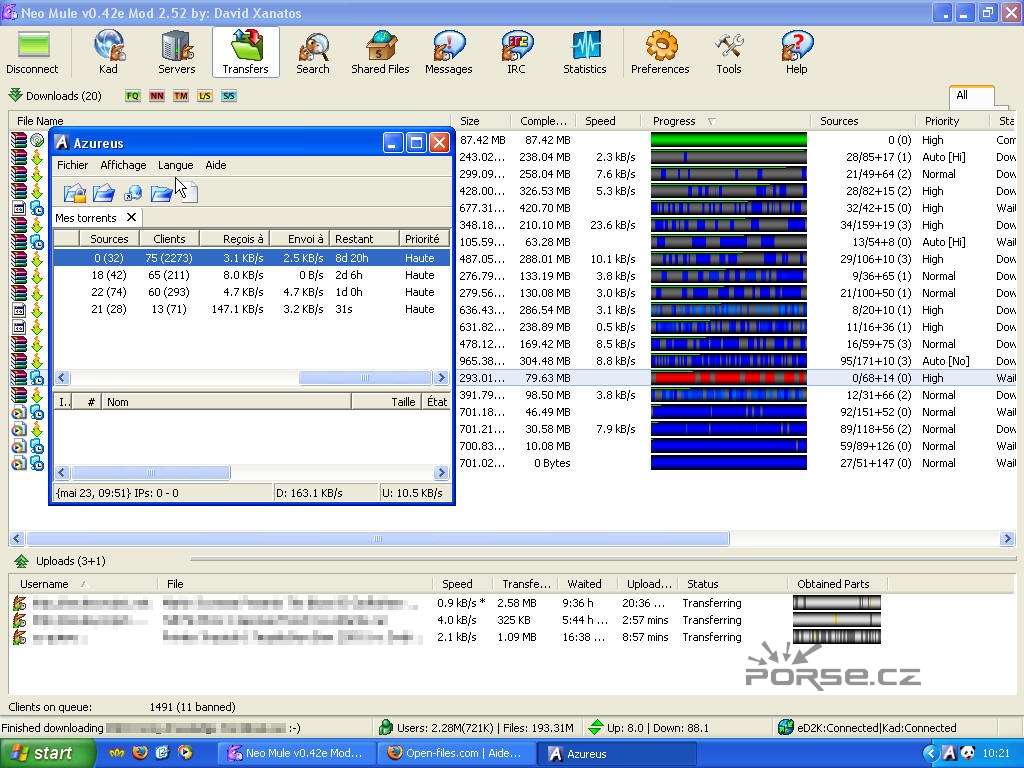Open the Affichage menu in Azureus
The image size is (1024, 768).
click(123, 165)
